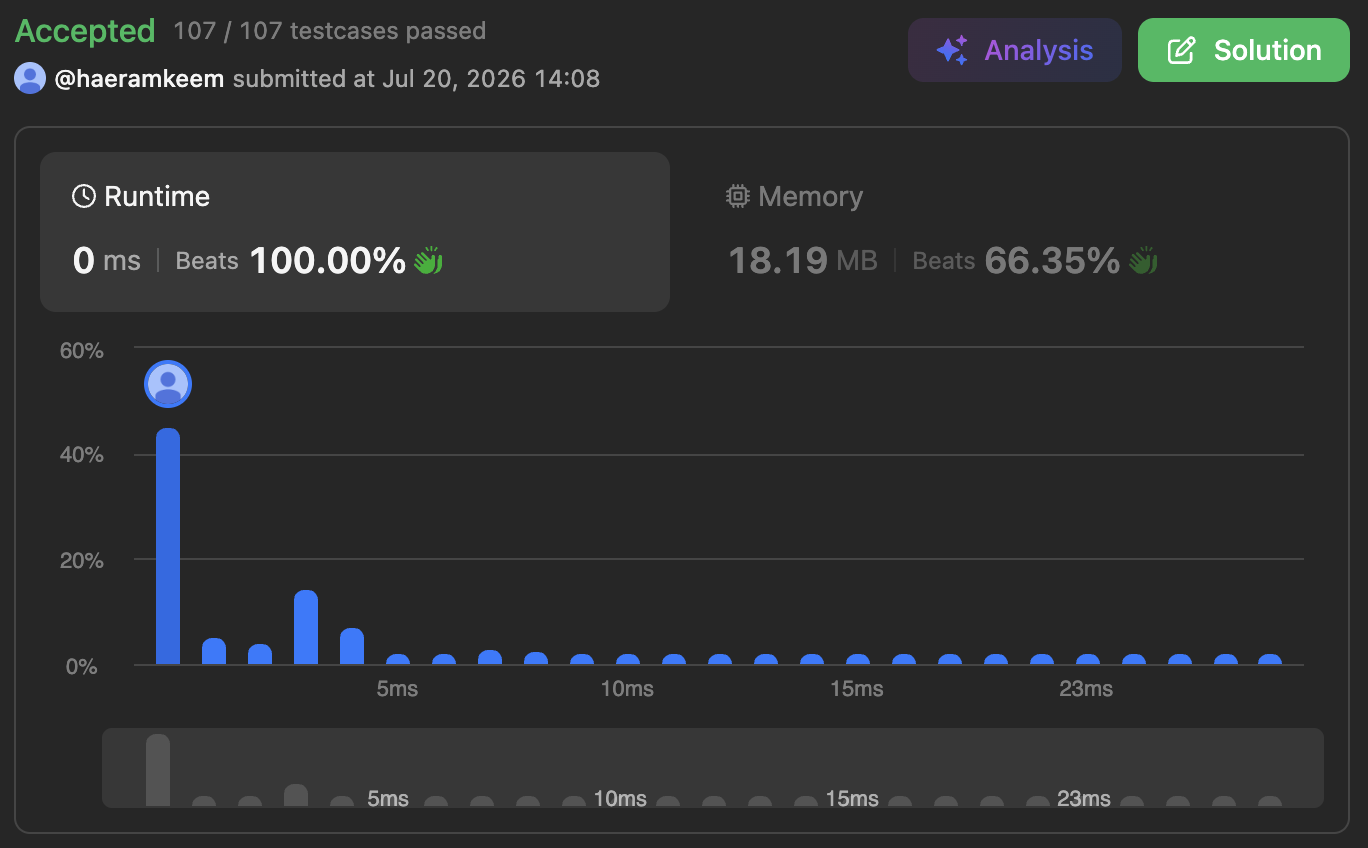Click the clapping hands icon after 100.00%
1368x848 pixels.
click(x=428, y=261)
